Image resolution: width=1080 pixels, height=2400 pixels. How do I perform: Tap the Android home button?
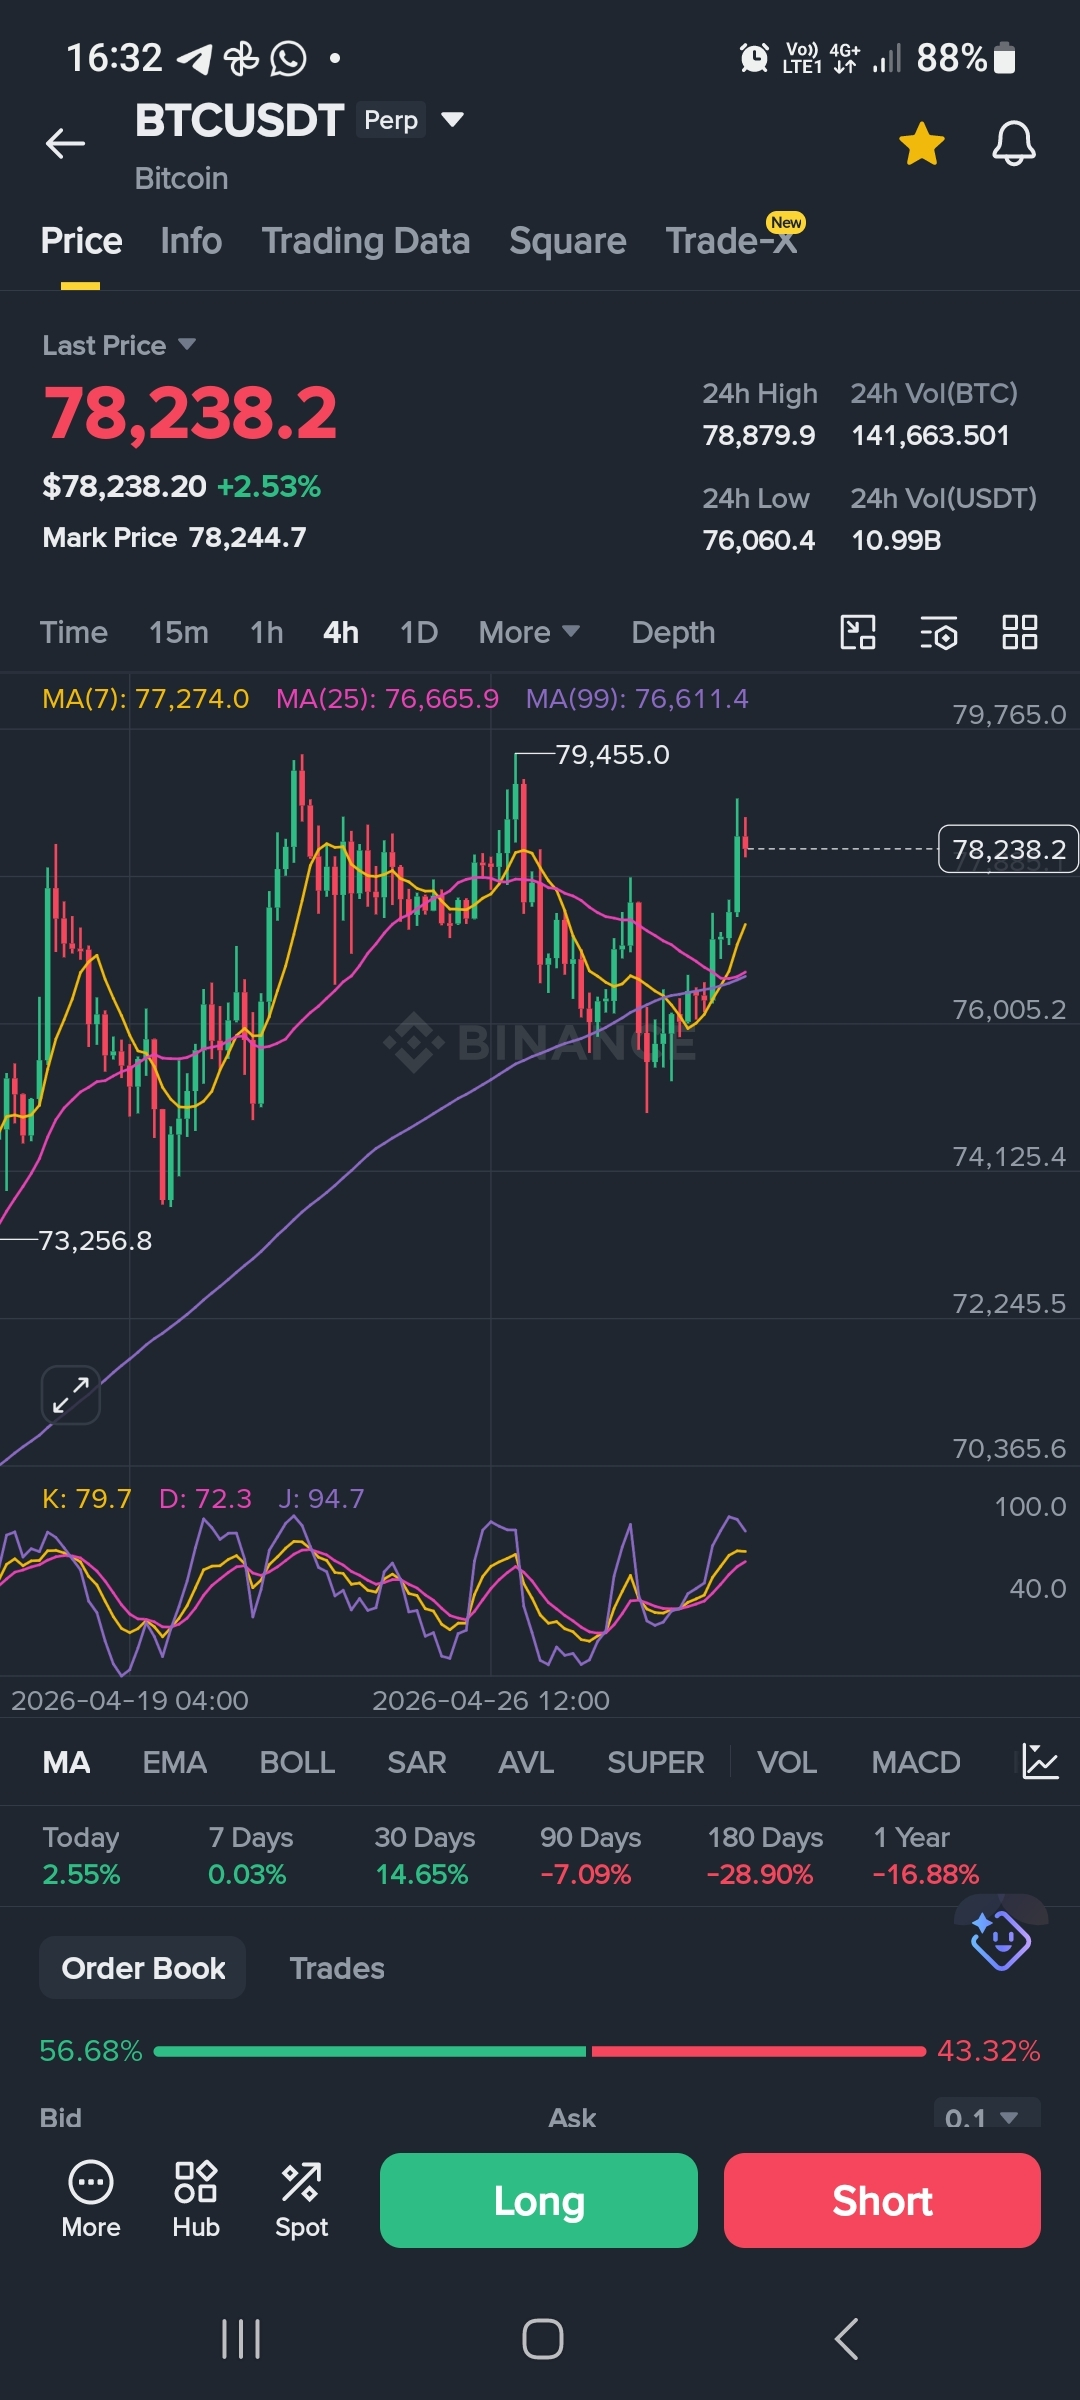click(x=542, y=2339)
